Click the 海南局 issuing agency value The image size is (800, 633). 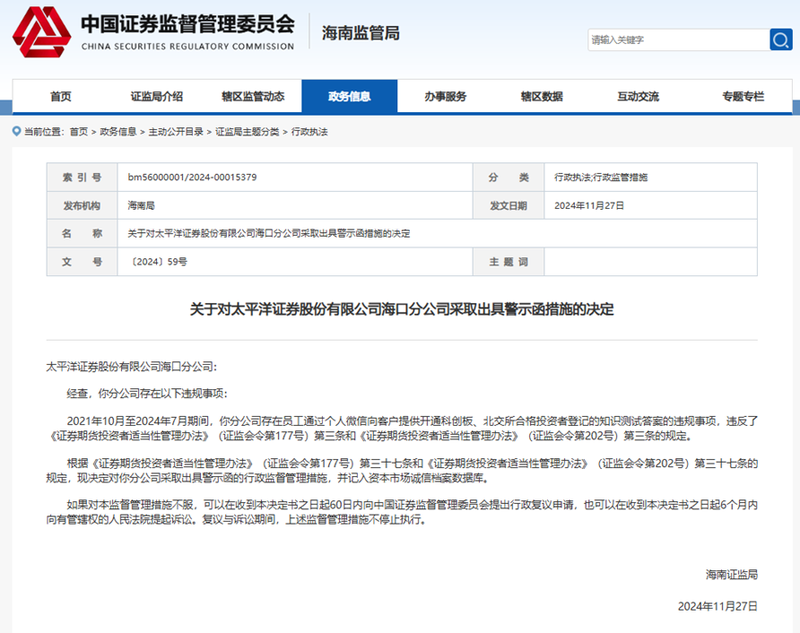(x=141, y=206)
